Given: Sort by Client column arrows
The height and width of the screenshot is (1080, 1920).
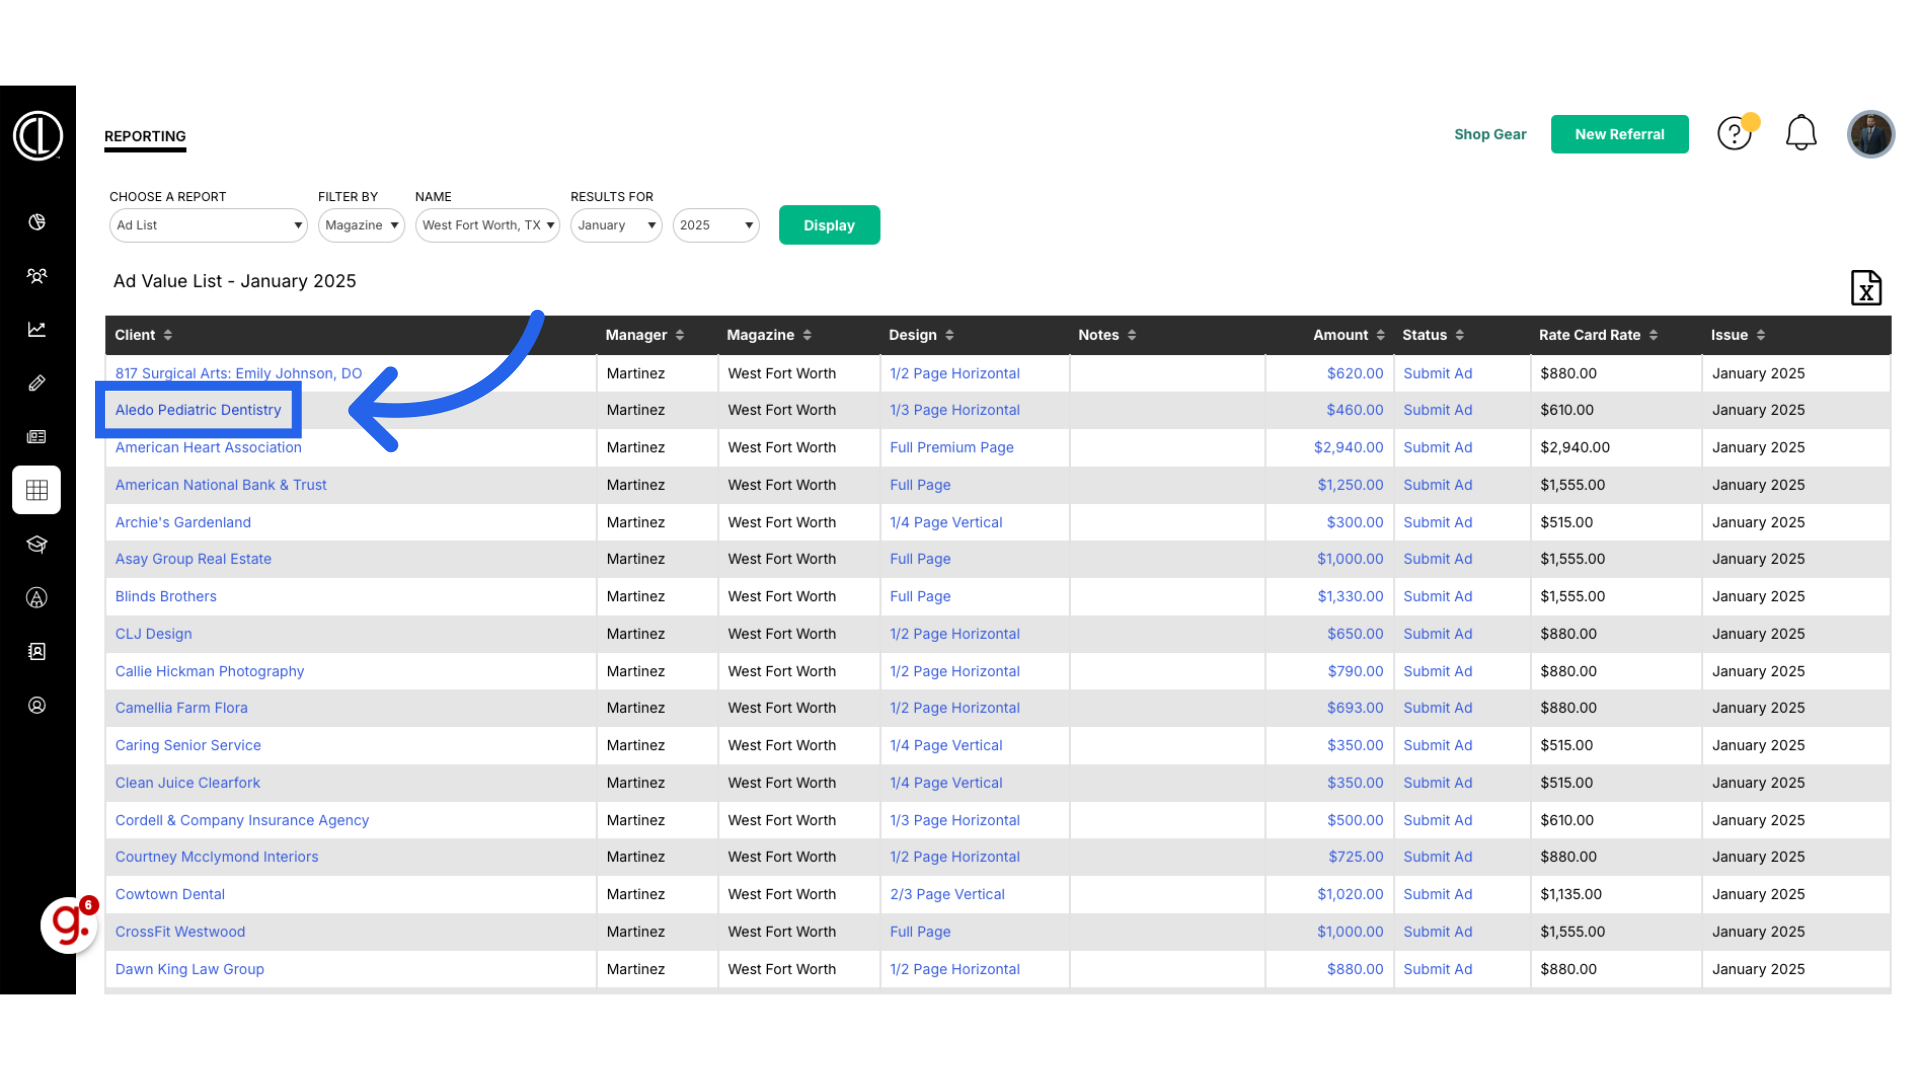Looking at the screenshot, I should click(x=168, y=335).
